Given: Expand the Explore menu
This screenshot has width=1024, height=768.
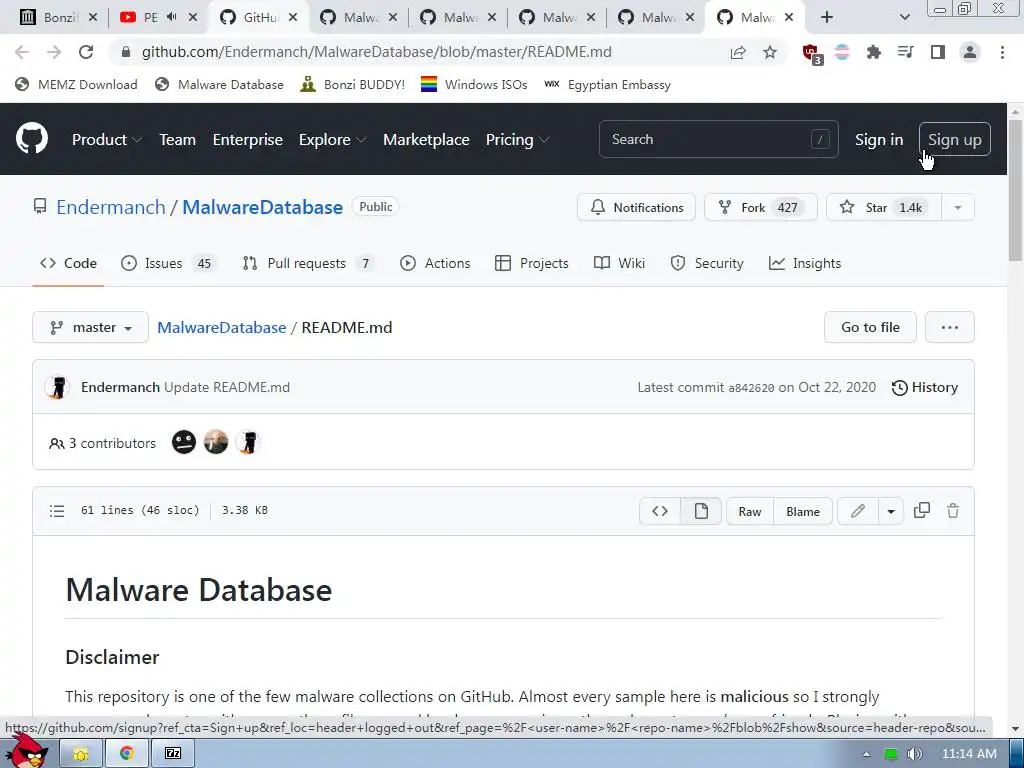Looking at the screenshot, I should point(332,139).
